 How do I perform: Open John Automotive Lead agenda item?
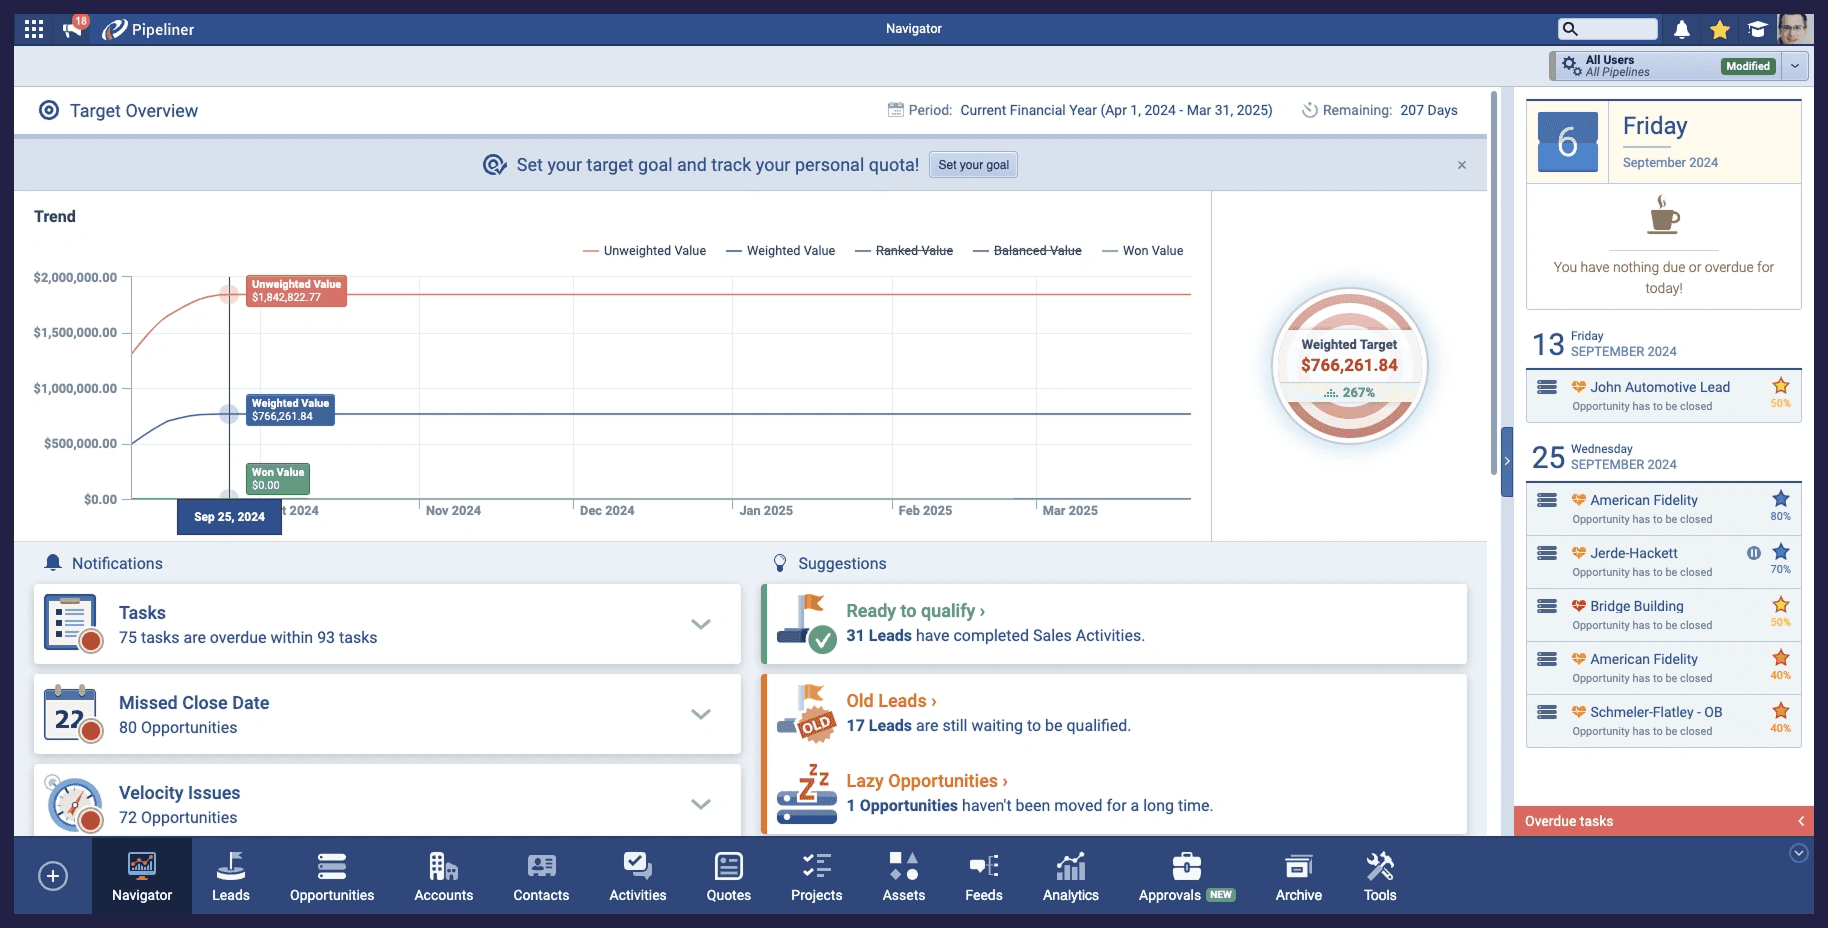tap(1664, 396)
